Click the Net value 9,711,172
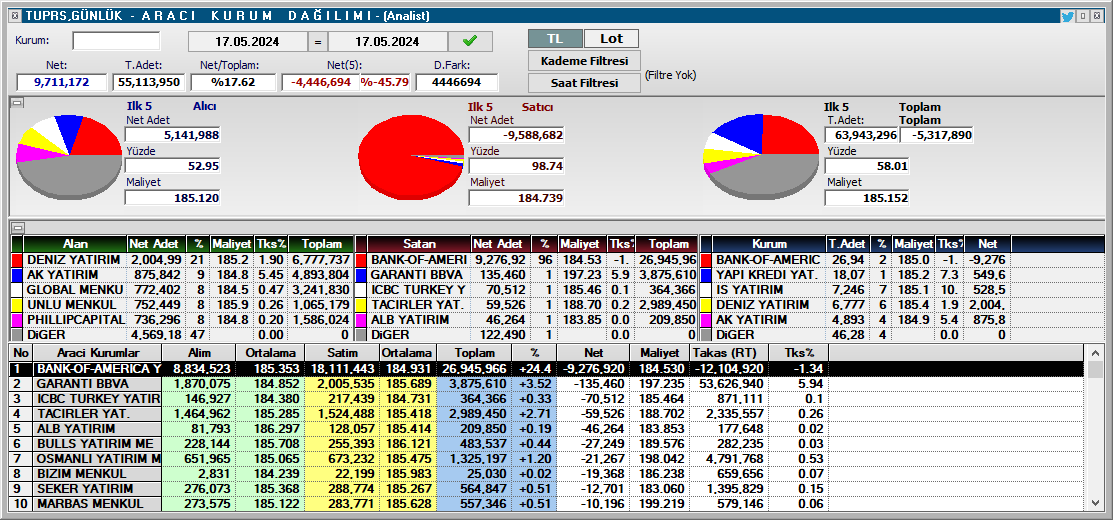Viewport: 1113px width, 520px height. [x=62, y=82]
